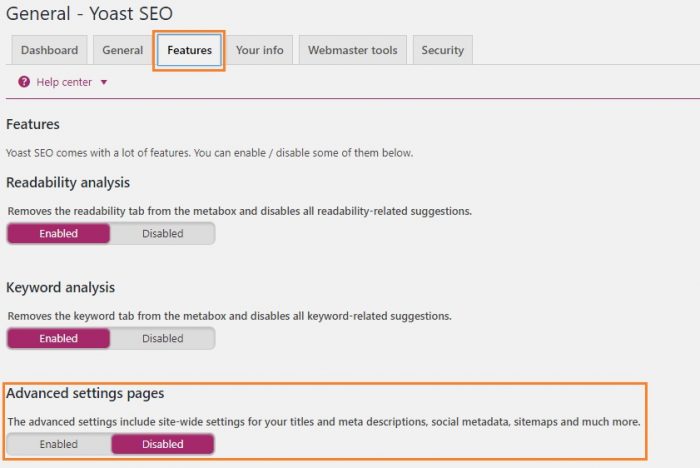The width and height of the screenshot is (700, 468).
Task: Set Advanced settings pages to Disabled
Action: [x=162, y=444]
